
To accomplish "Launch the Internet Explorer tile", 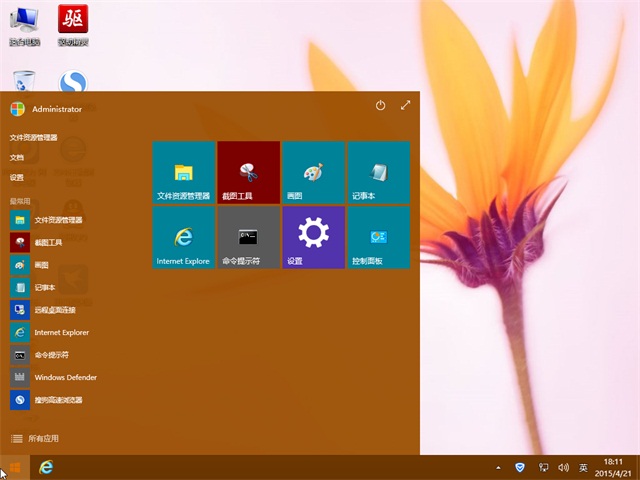I will [184, 238].
